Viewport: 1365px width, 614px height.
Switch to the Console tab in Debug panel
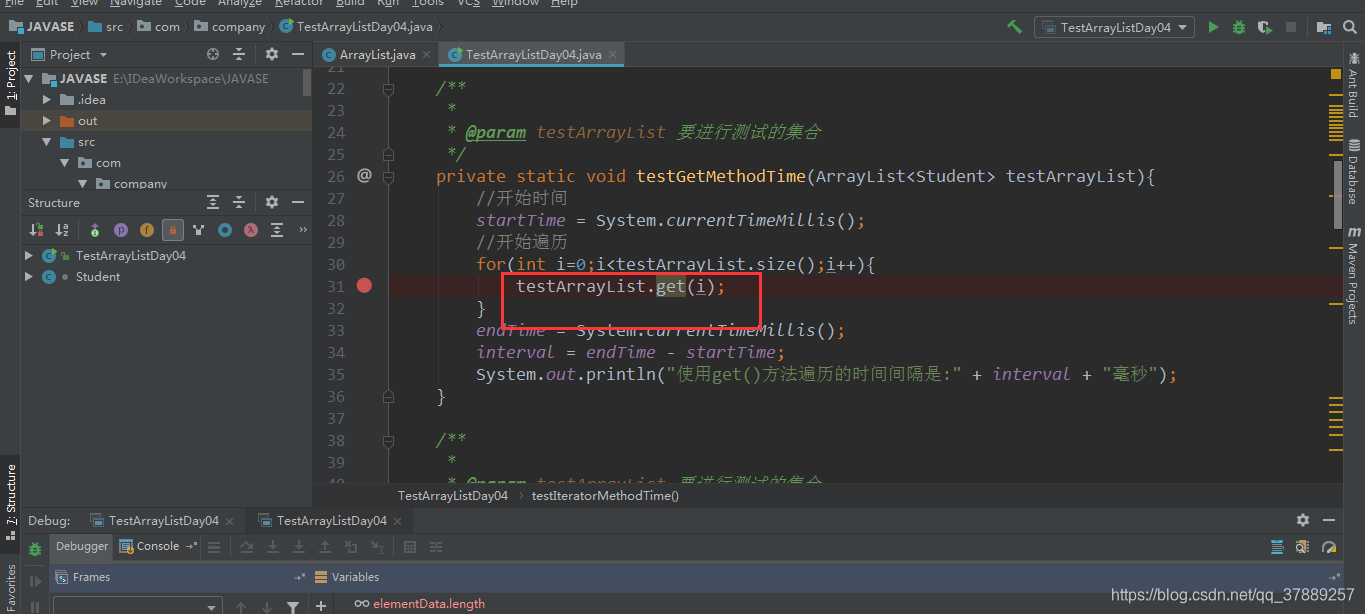pyautogui.click(x=158, y=546)
